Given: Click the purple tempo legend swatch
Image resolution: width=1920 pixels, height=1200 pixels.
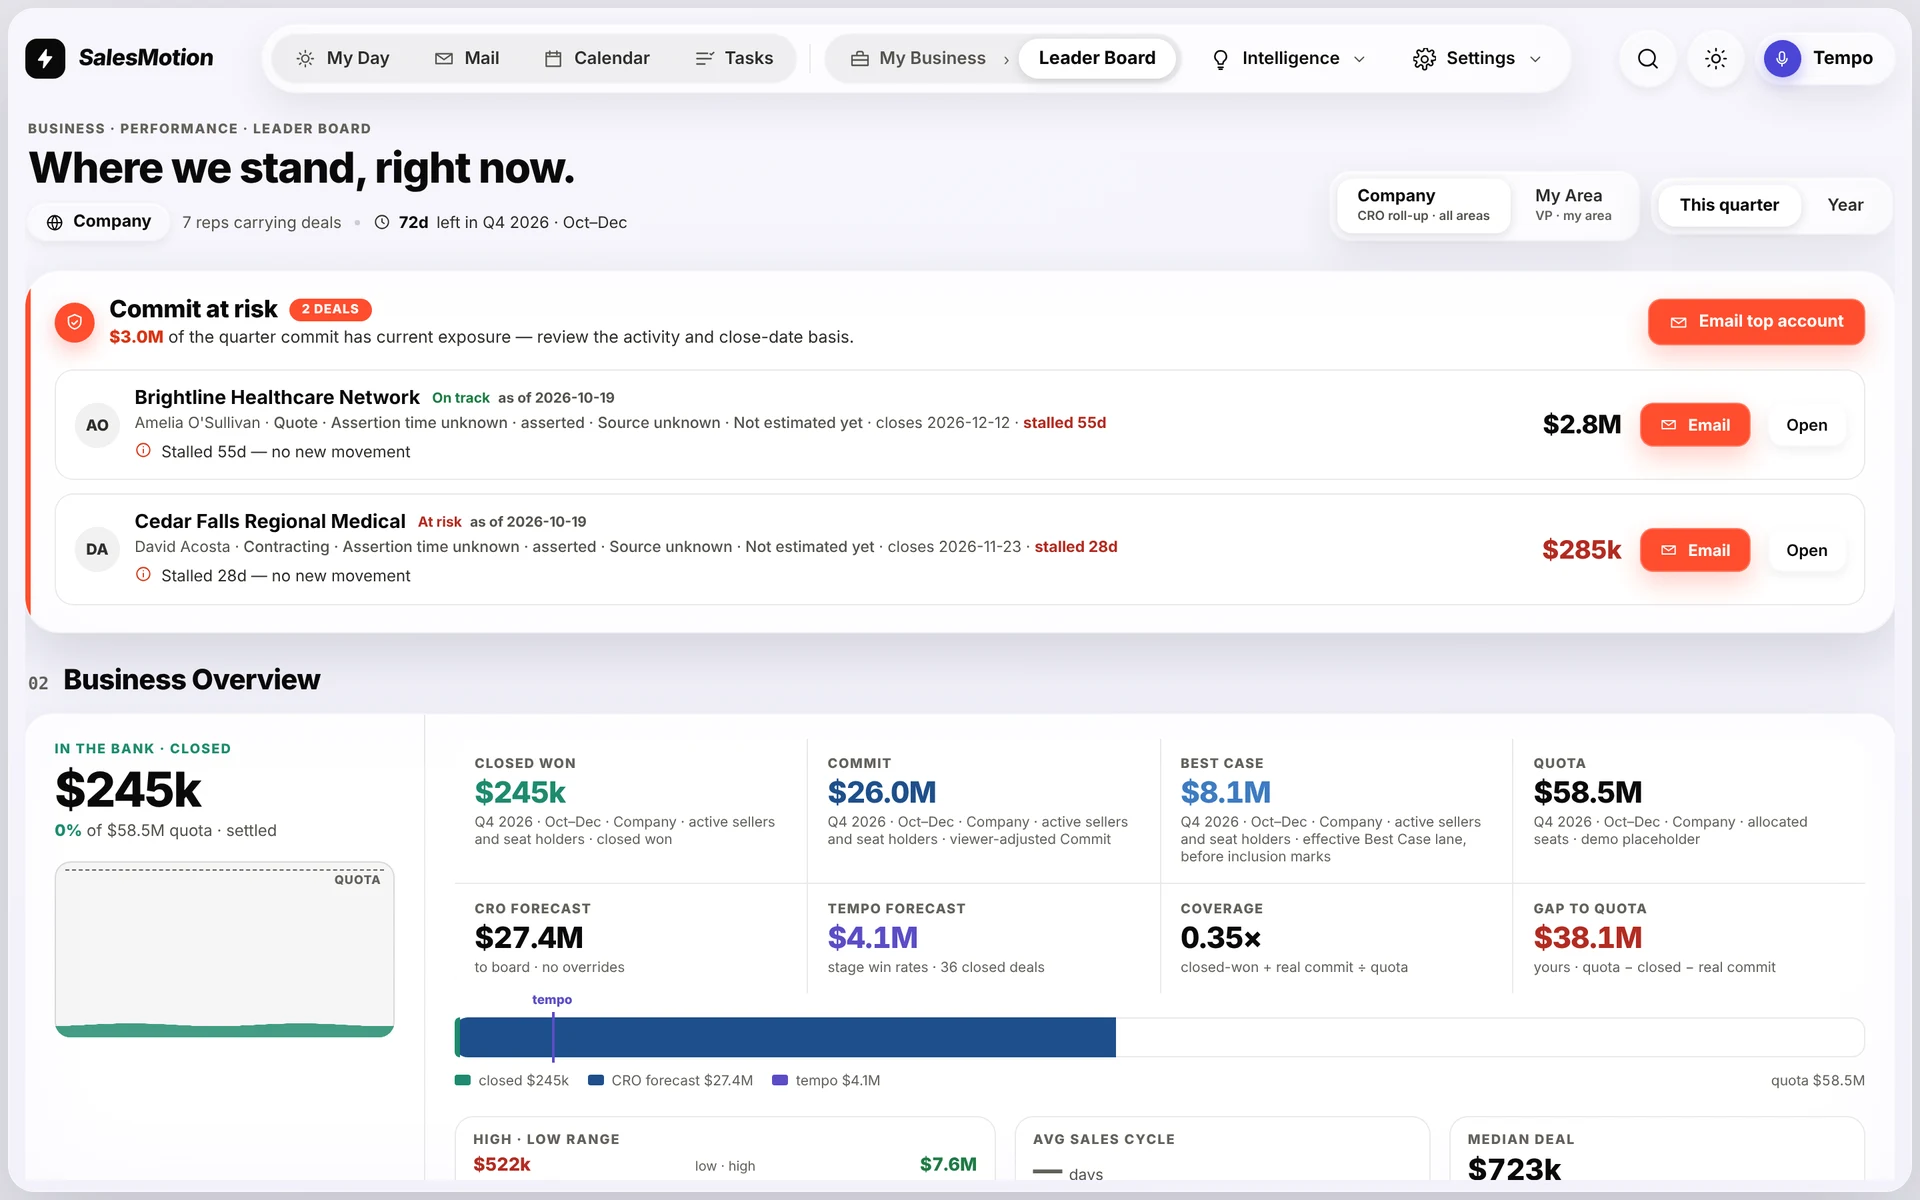Looking at the screenshot, I should point(780,1080).
